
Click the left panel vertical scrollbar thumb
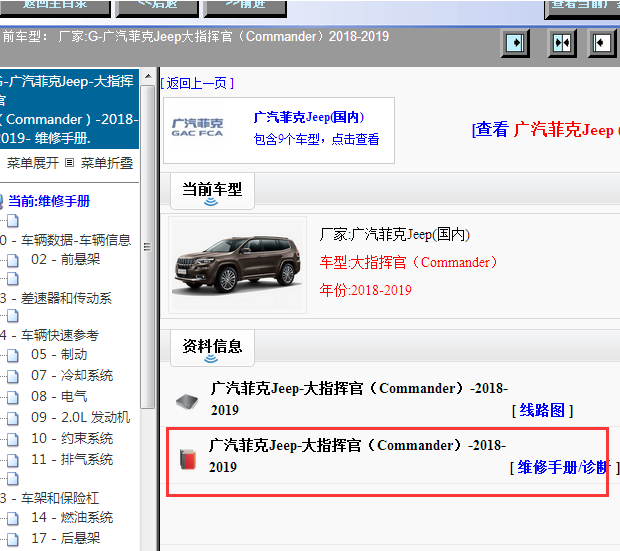tap(148, 247)
